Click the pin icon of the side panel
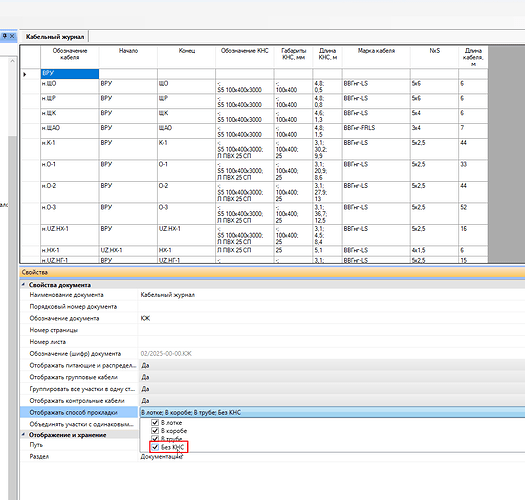The image size is (525, 500). pos(5,36)
